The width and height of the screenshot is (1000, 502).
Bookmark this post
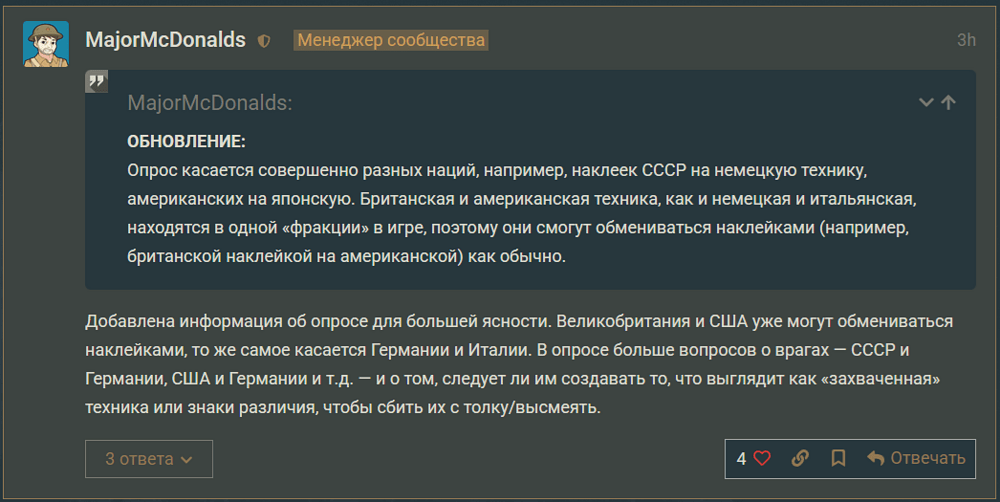(x=838, y=458)
